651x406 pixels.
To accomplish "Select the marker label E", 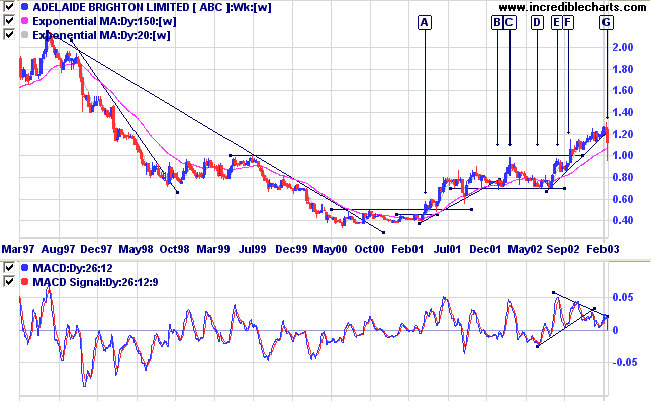I will click(556, 22).
